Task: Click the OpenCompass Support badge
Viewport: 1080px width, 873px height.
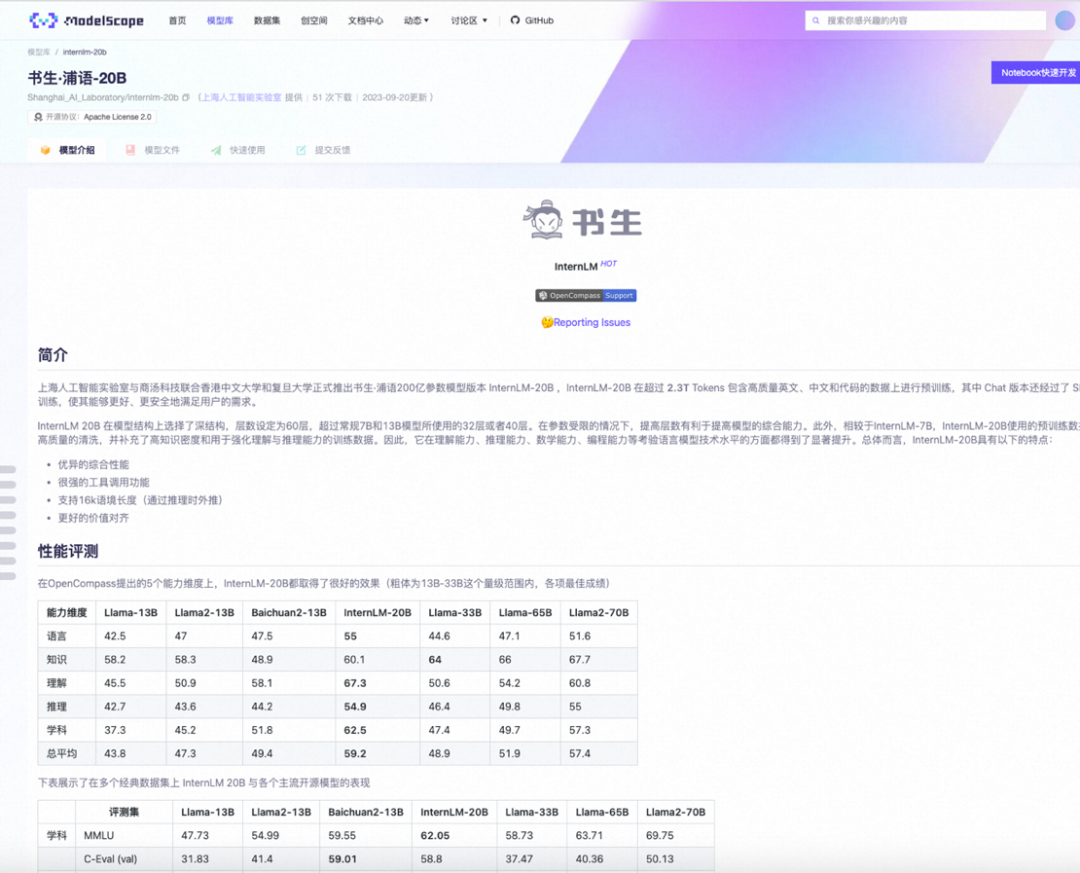Action: pyautogui.click(x=584, y=295)
